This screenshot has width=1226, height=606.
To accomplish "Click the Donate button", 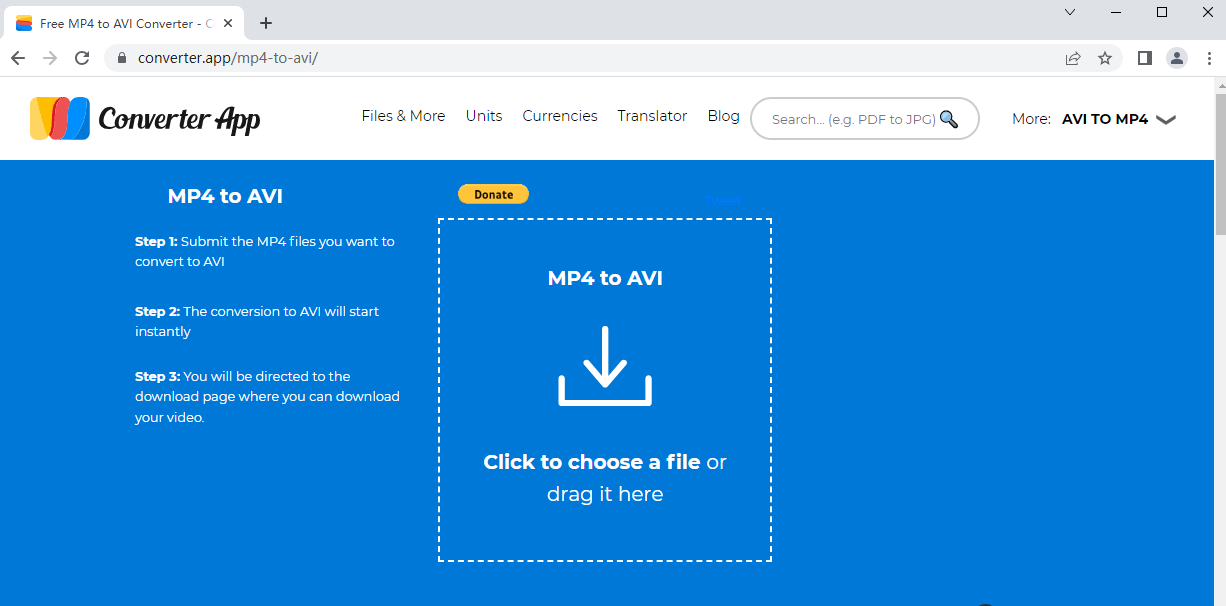I will tap(493, 193).
